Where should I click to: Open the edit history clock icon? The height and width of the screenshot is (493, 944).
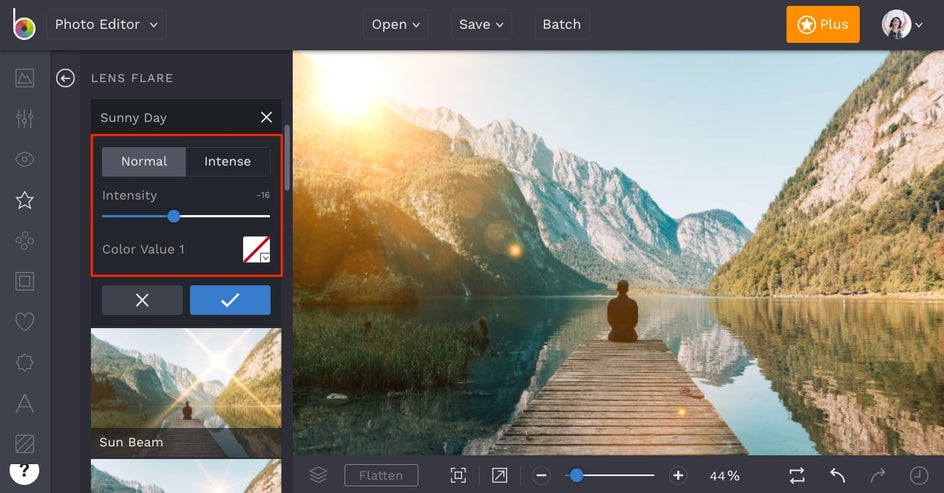pyautogui.click(x=919, y=476)
